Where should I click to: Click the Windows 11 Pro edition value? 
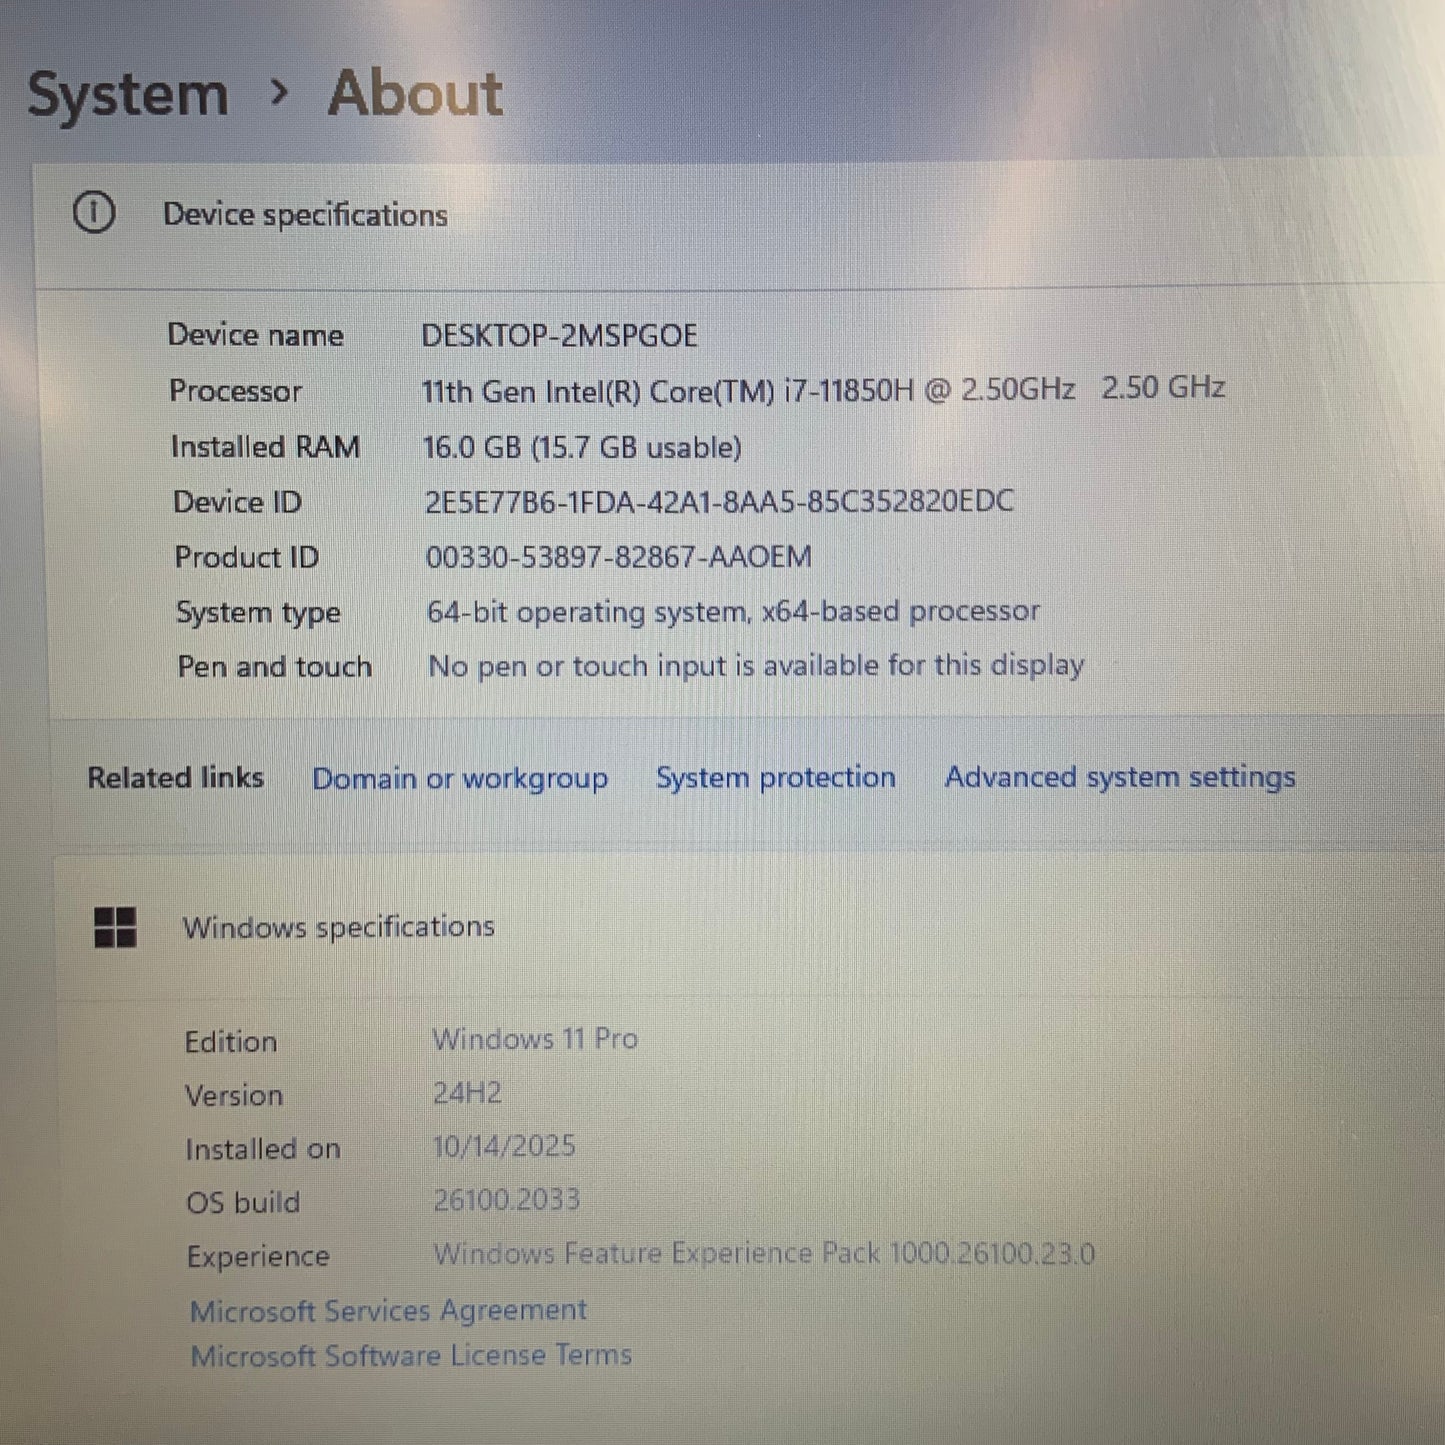pyautogui.click(x=535, y=1039)
